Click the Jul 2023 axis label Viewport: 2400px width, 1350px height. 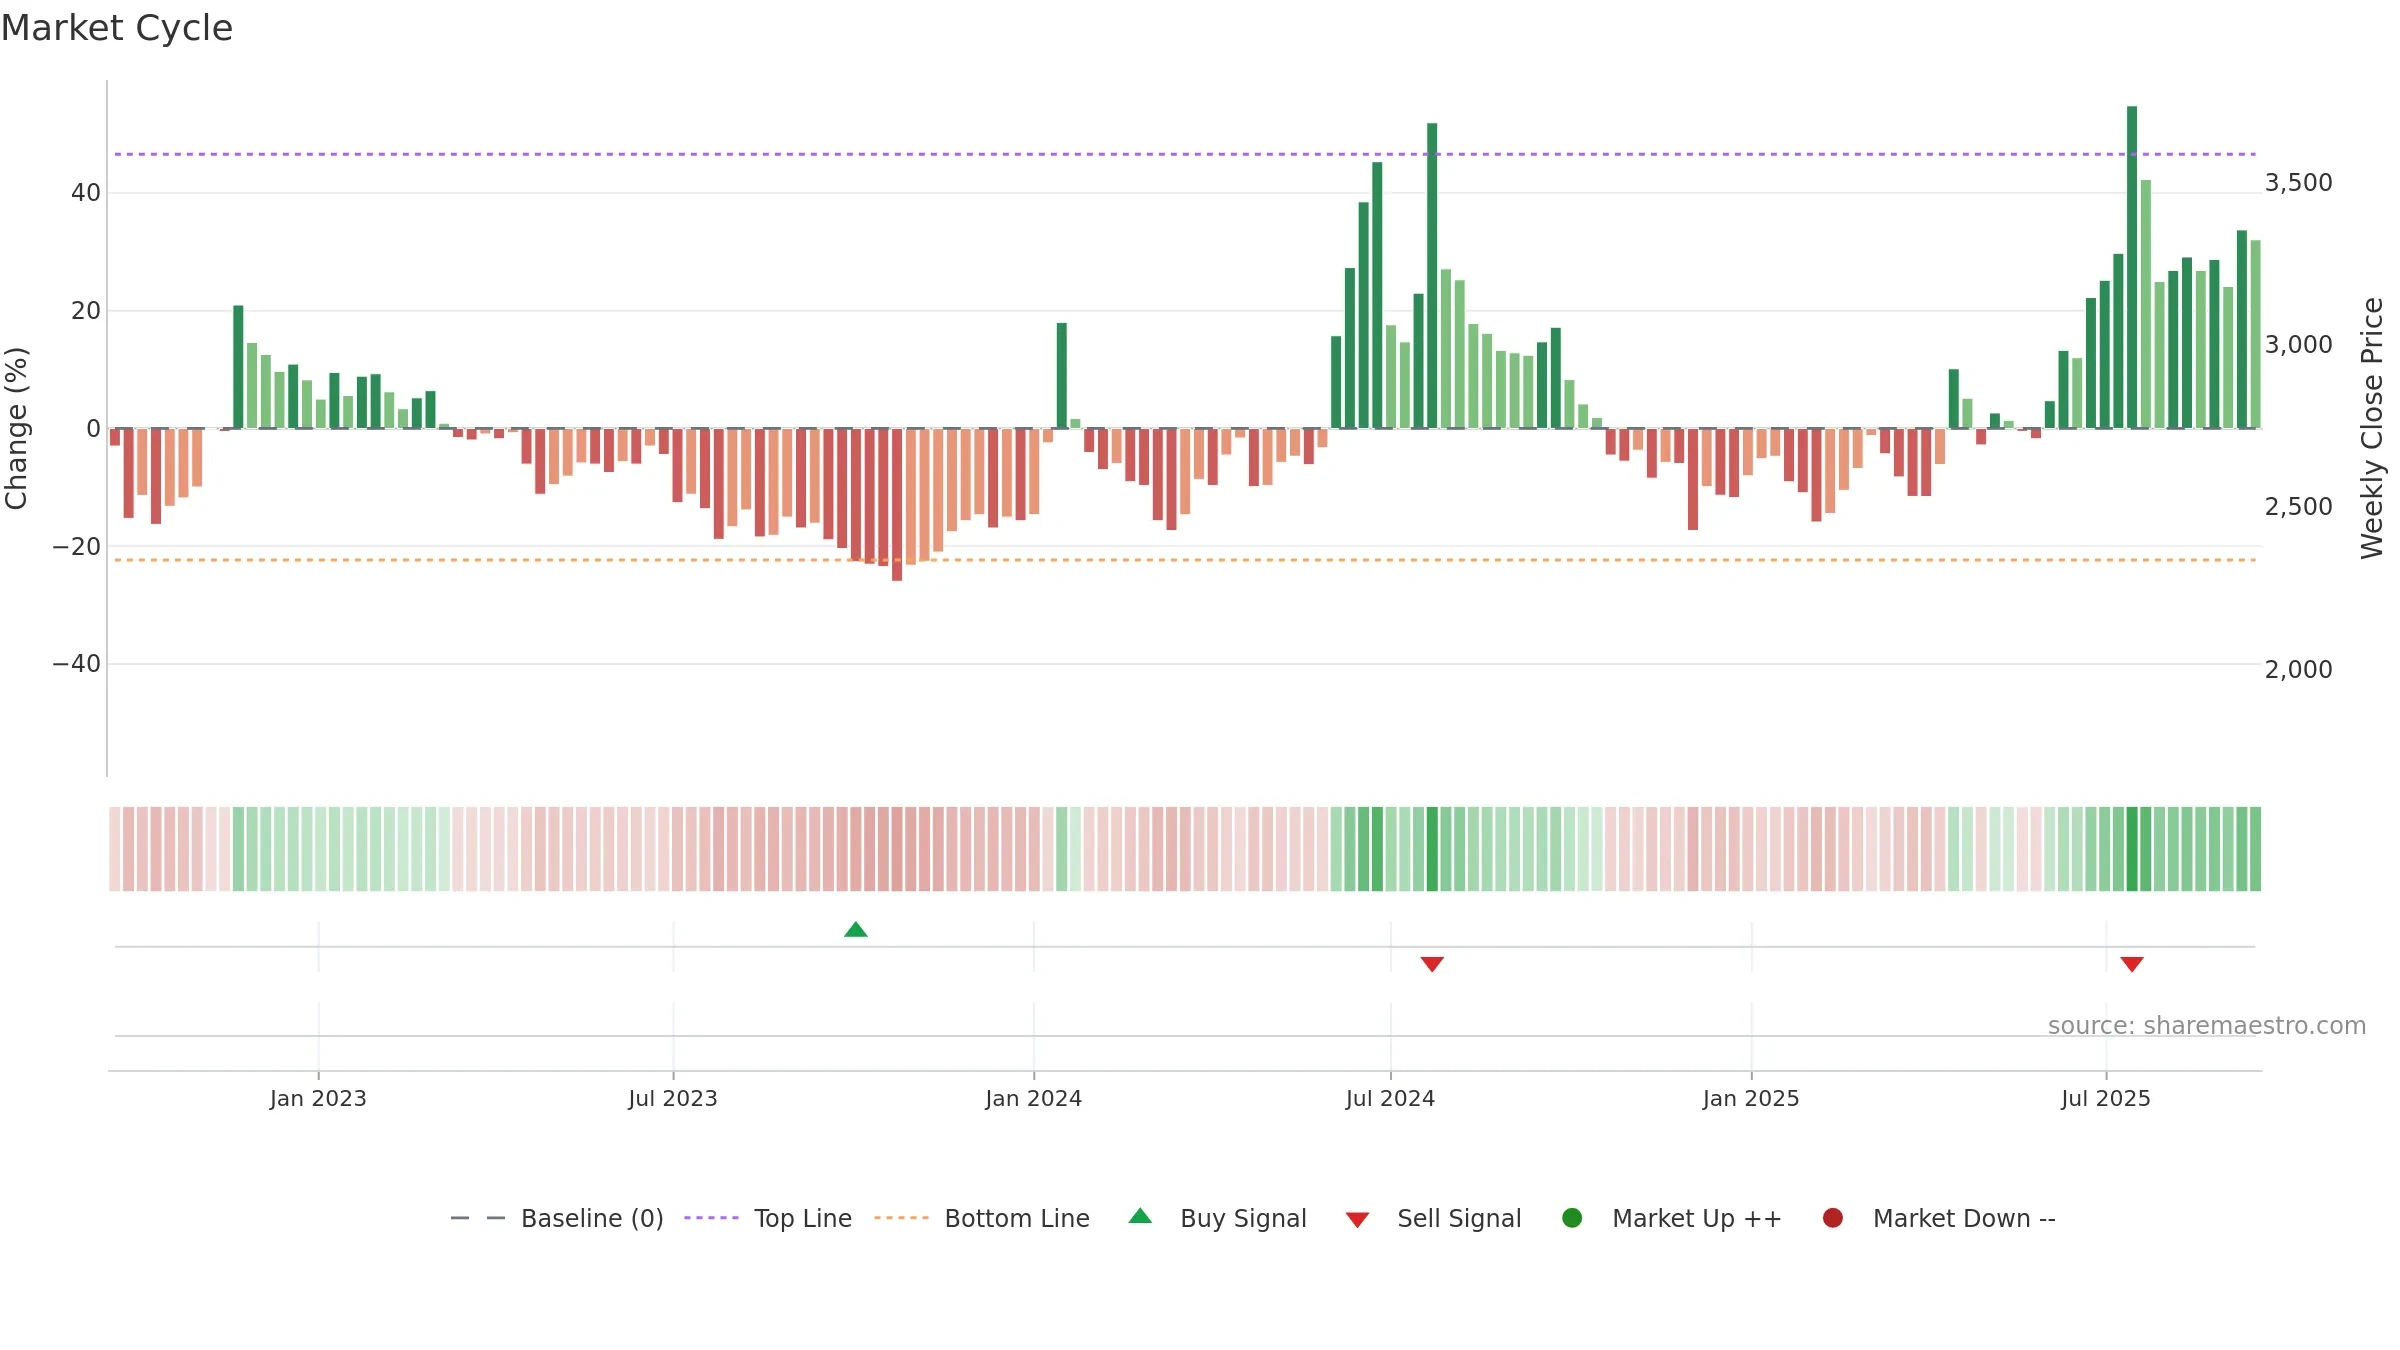click(x=673, y=1099)
